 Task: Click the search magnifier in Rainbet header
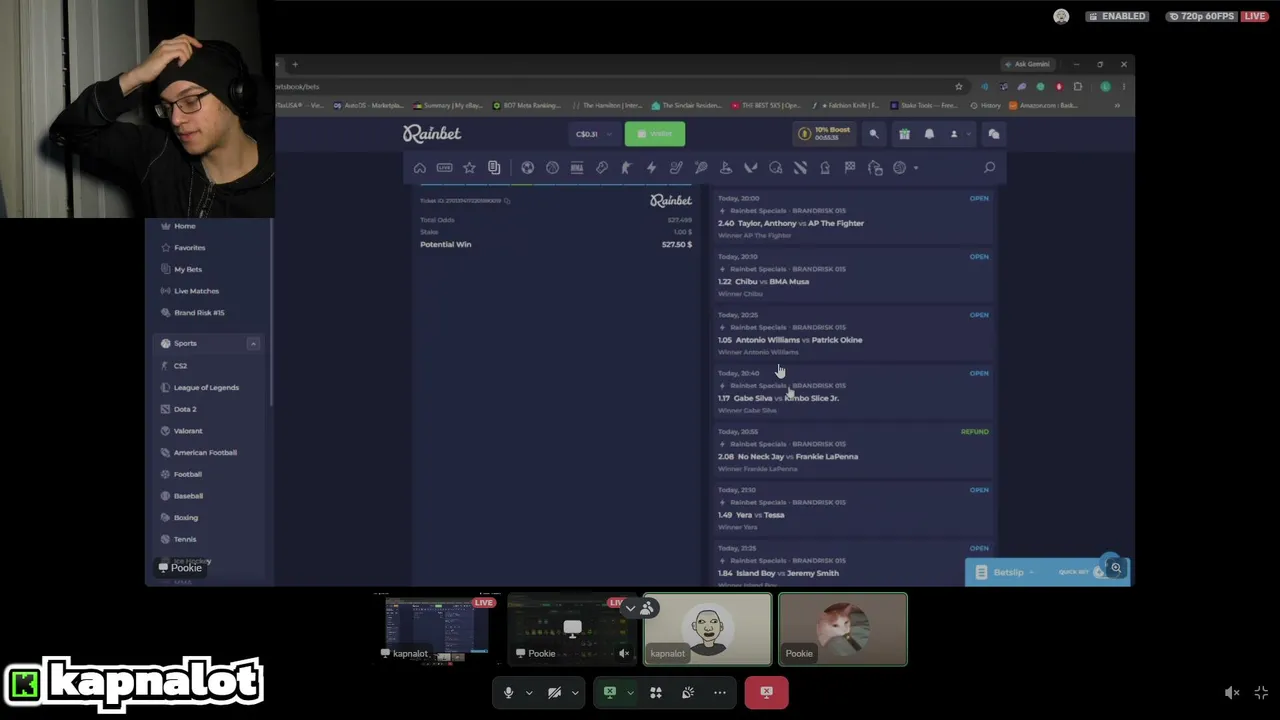click(x=874, y=134)
